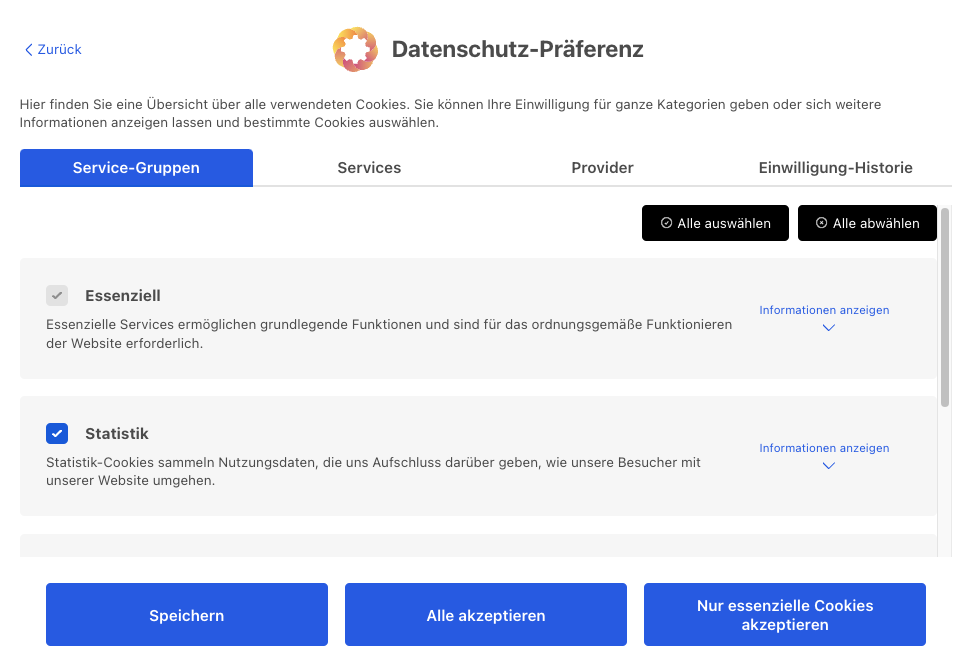Image resolution: width=972 pixels, height=664 pixels.
Task: Click the Alle akzeptieren button
Action: (x=486, y=615)
